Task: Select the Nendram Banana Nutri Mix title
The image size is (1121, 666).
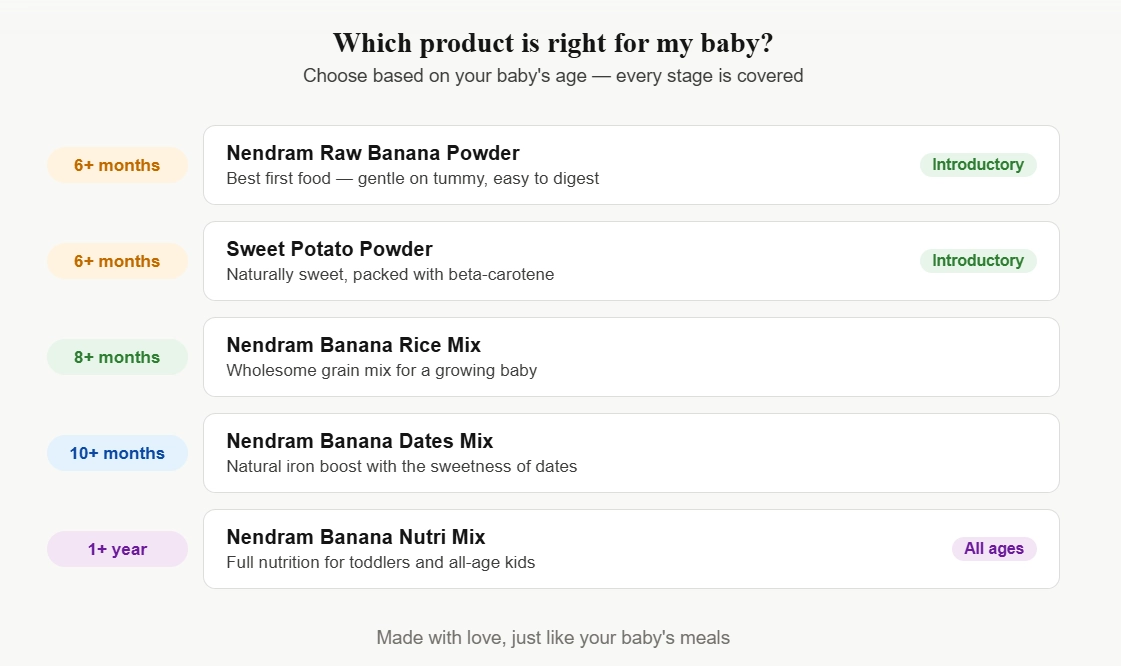Action: coord(356,537)
